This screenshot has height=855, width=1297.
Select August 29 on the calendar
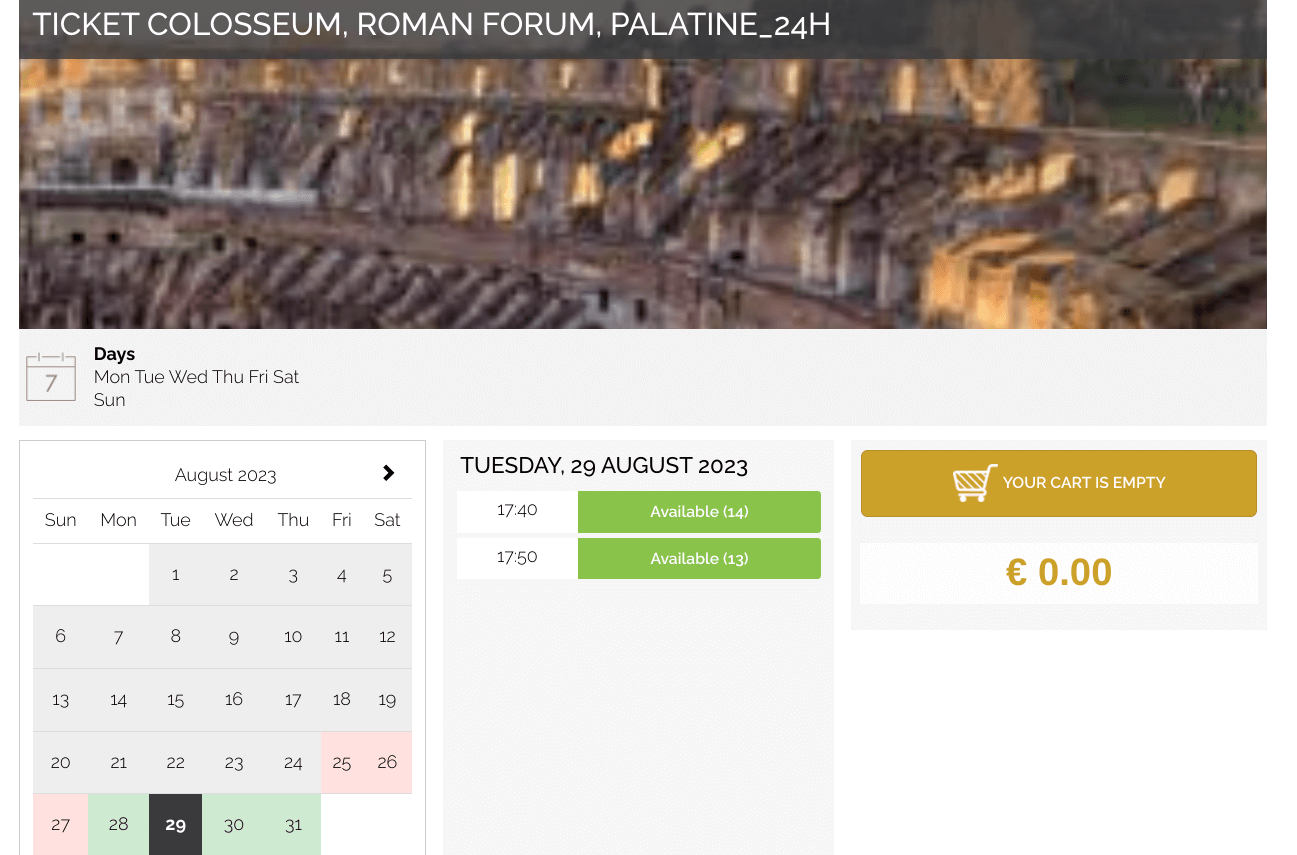[176, 824]
